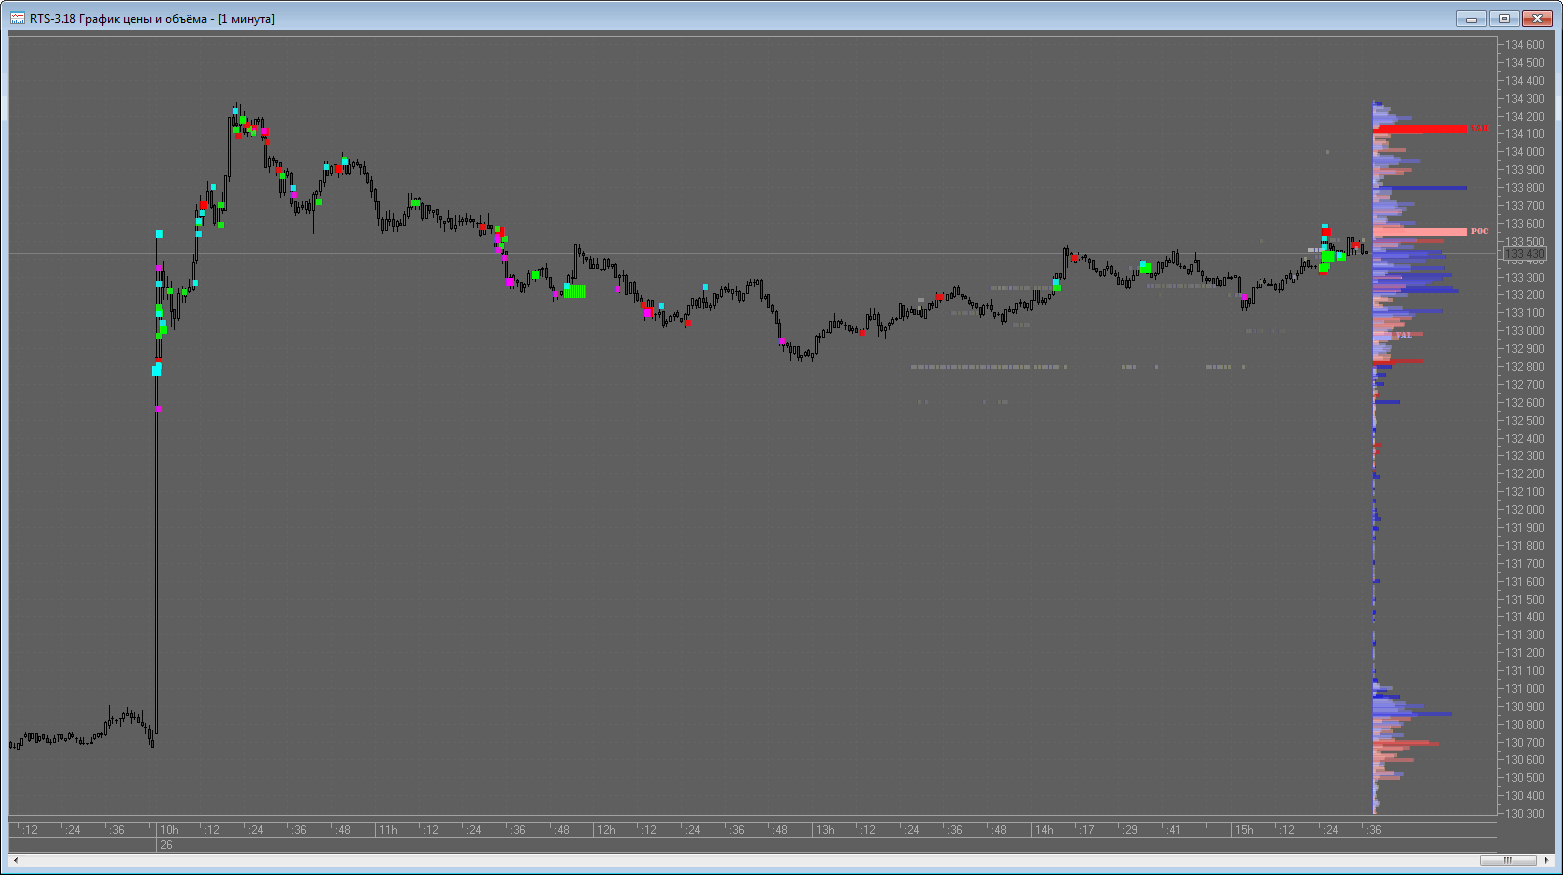The image size is (1563, 875).
Task: Click the 134 000 price axis label
Action: [1525, 152]
